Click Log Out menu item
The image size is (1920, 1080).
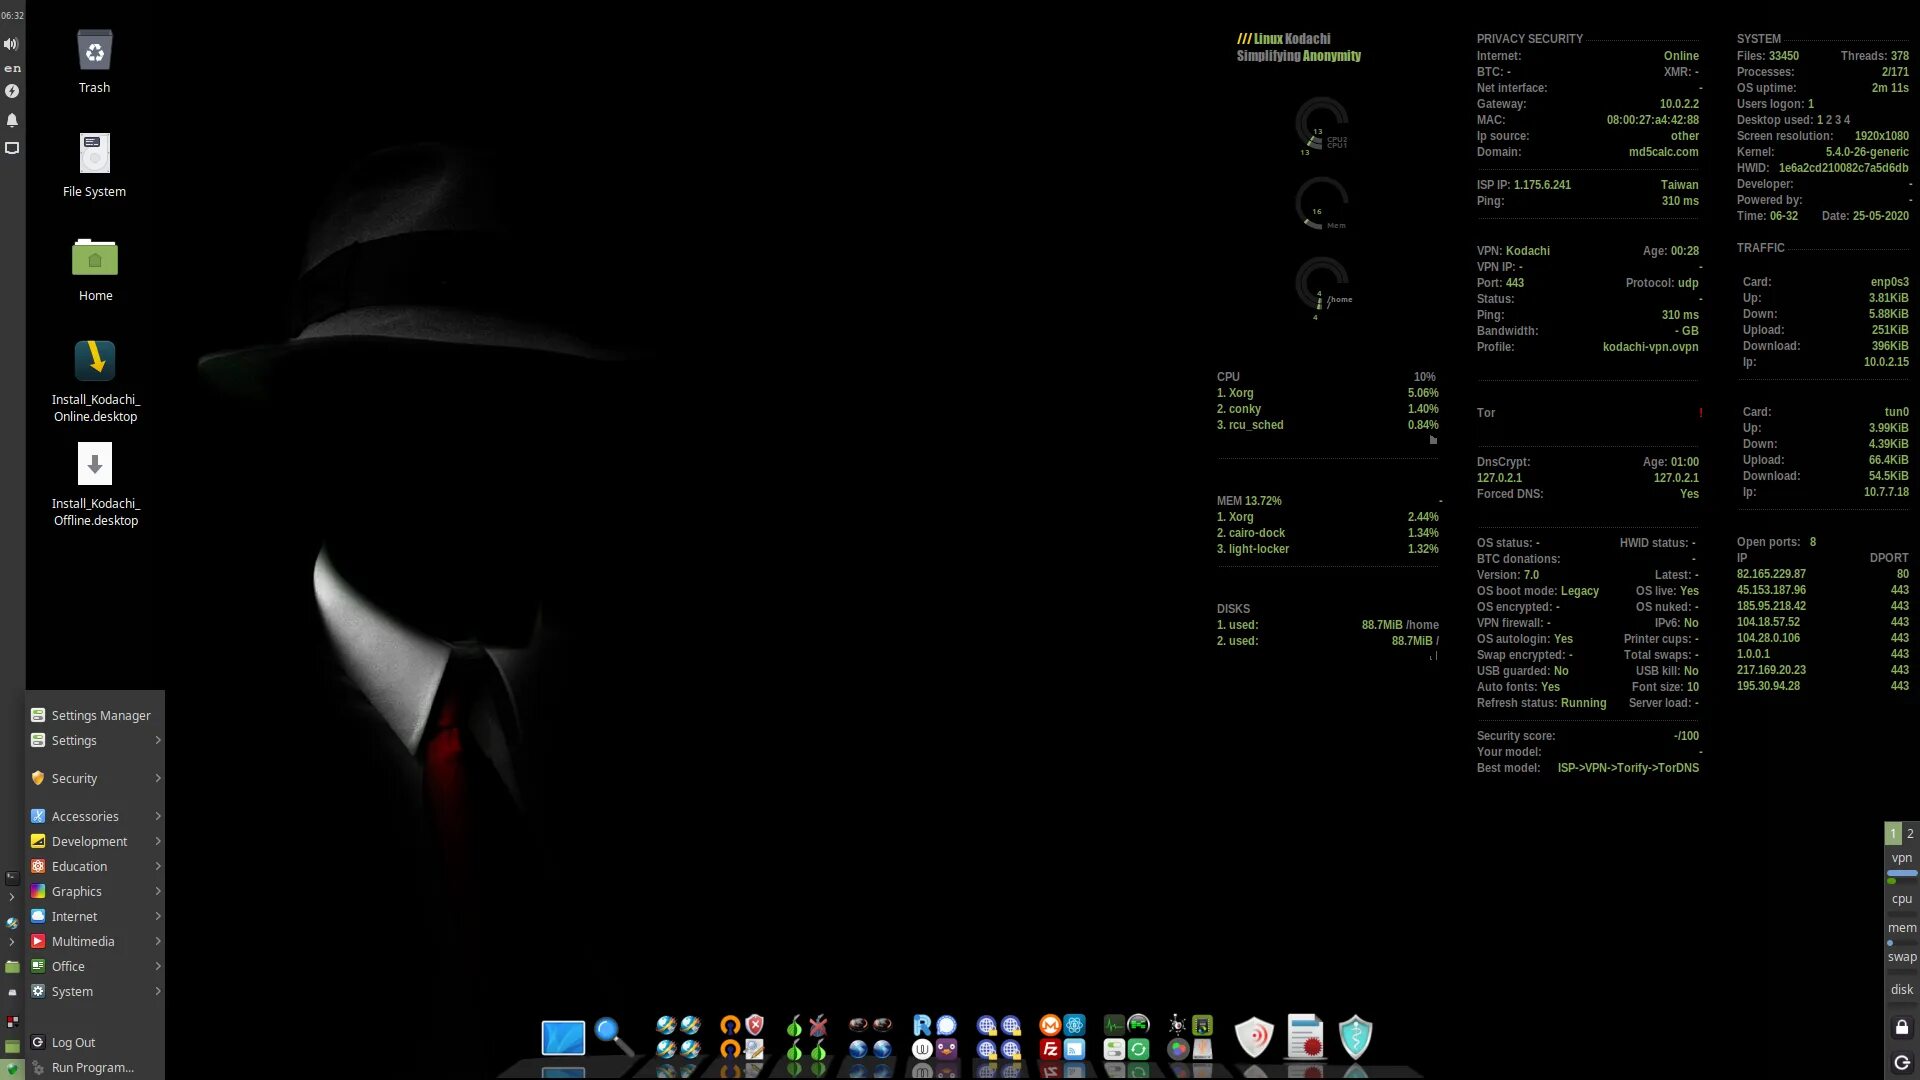[73, 1042]
